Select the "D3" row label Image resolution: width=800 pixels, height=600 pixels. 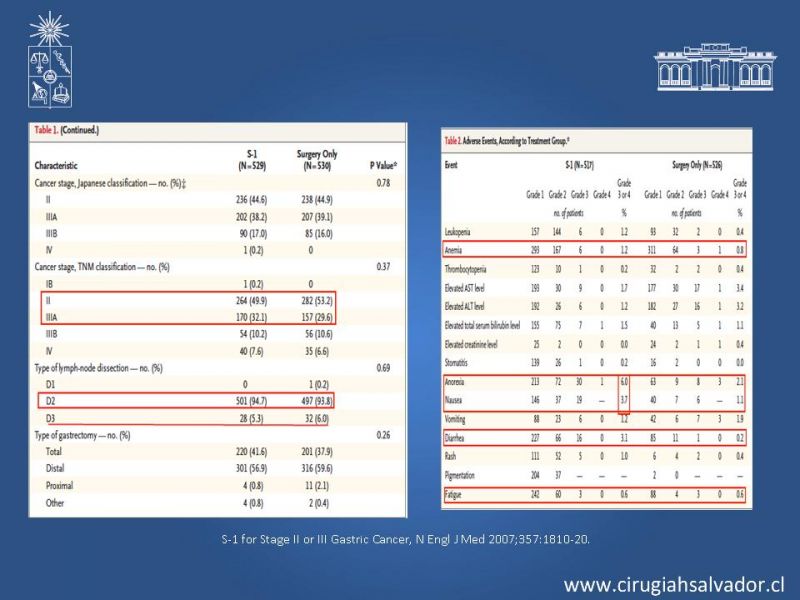[50, 418]
